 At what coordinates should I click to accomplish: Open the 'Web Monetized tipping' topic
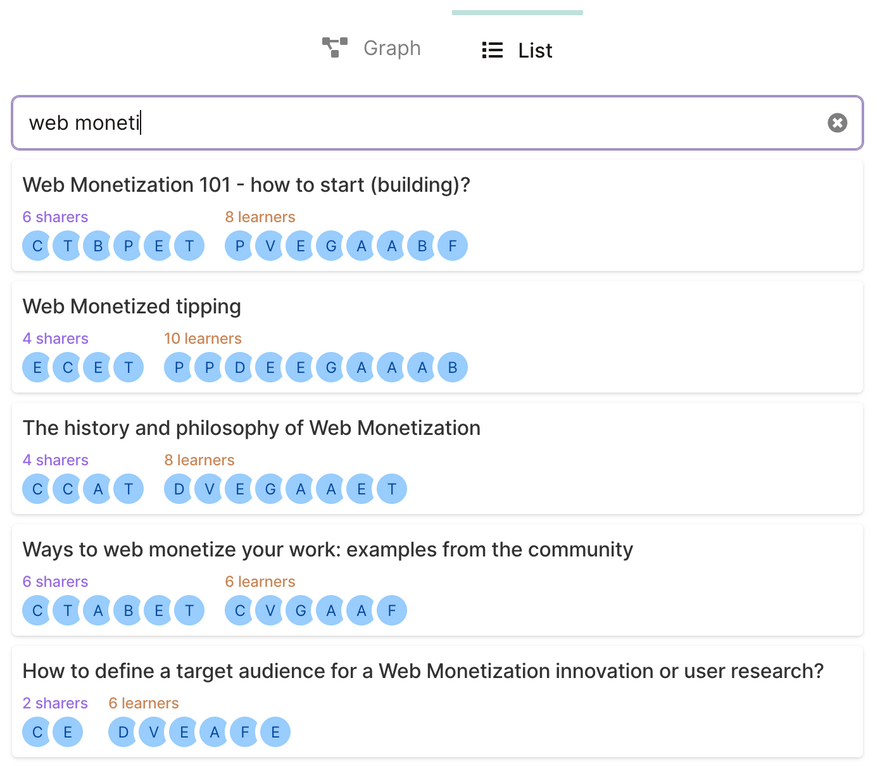132,307
